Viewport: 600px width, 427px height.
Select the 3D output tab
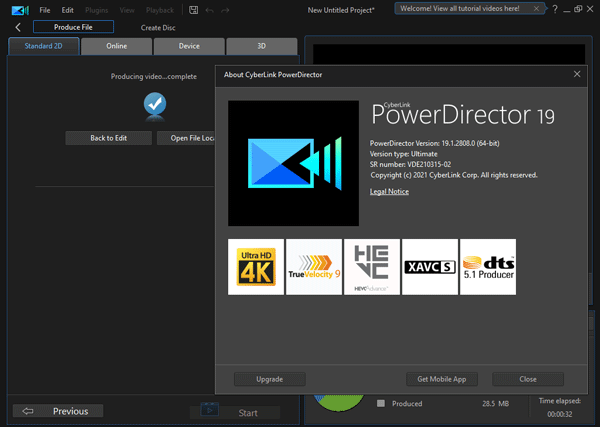tap(261, 46)
